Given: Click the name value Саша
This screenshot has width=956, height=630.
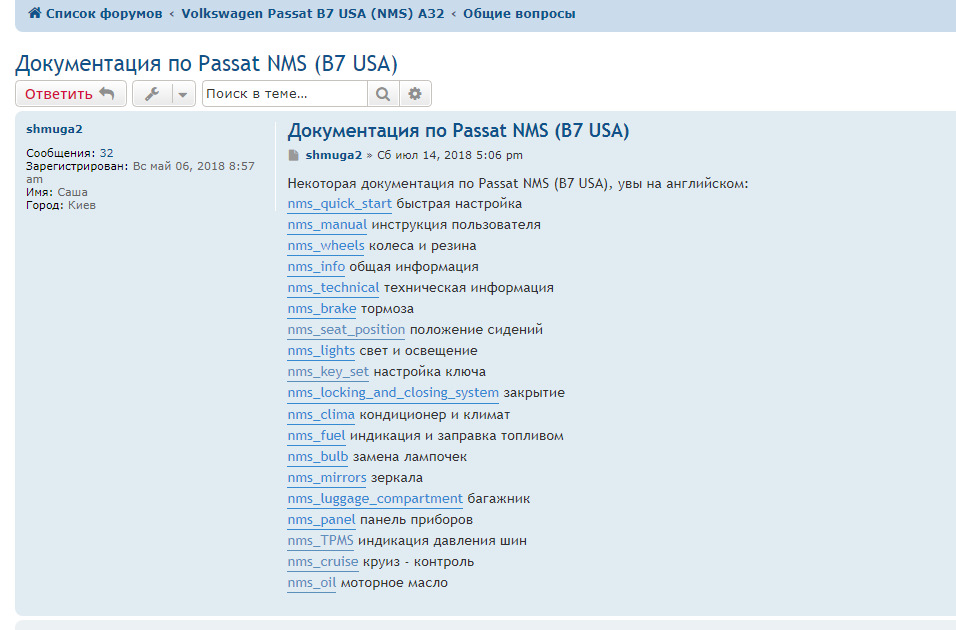Looking at the screenshot, I should (x=73, y=192).
